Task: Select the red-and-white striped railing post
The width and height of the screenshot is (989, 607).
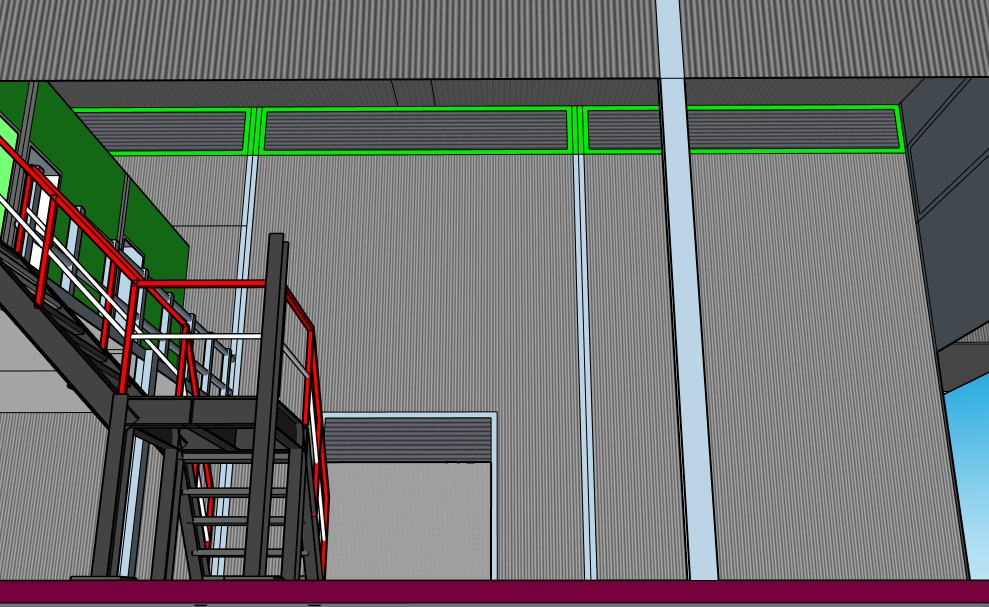Action: point(318,450)
